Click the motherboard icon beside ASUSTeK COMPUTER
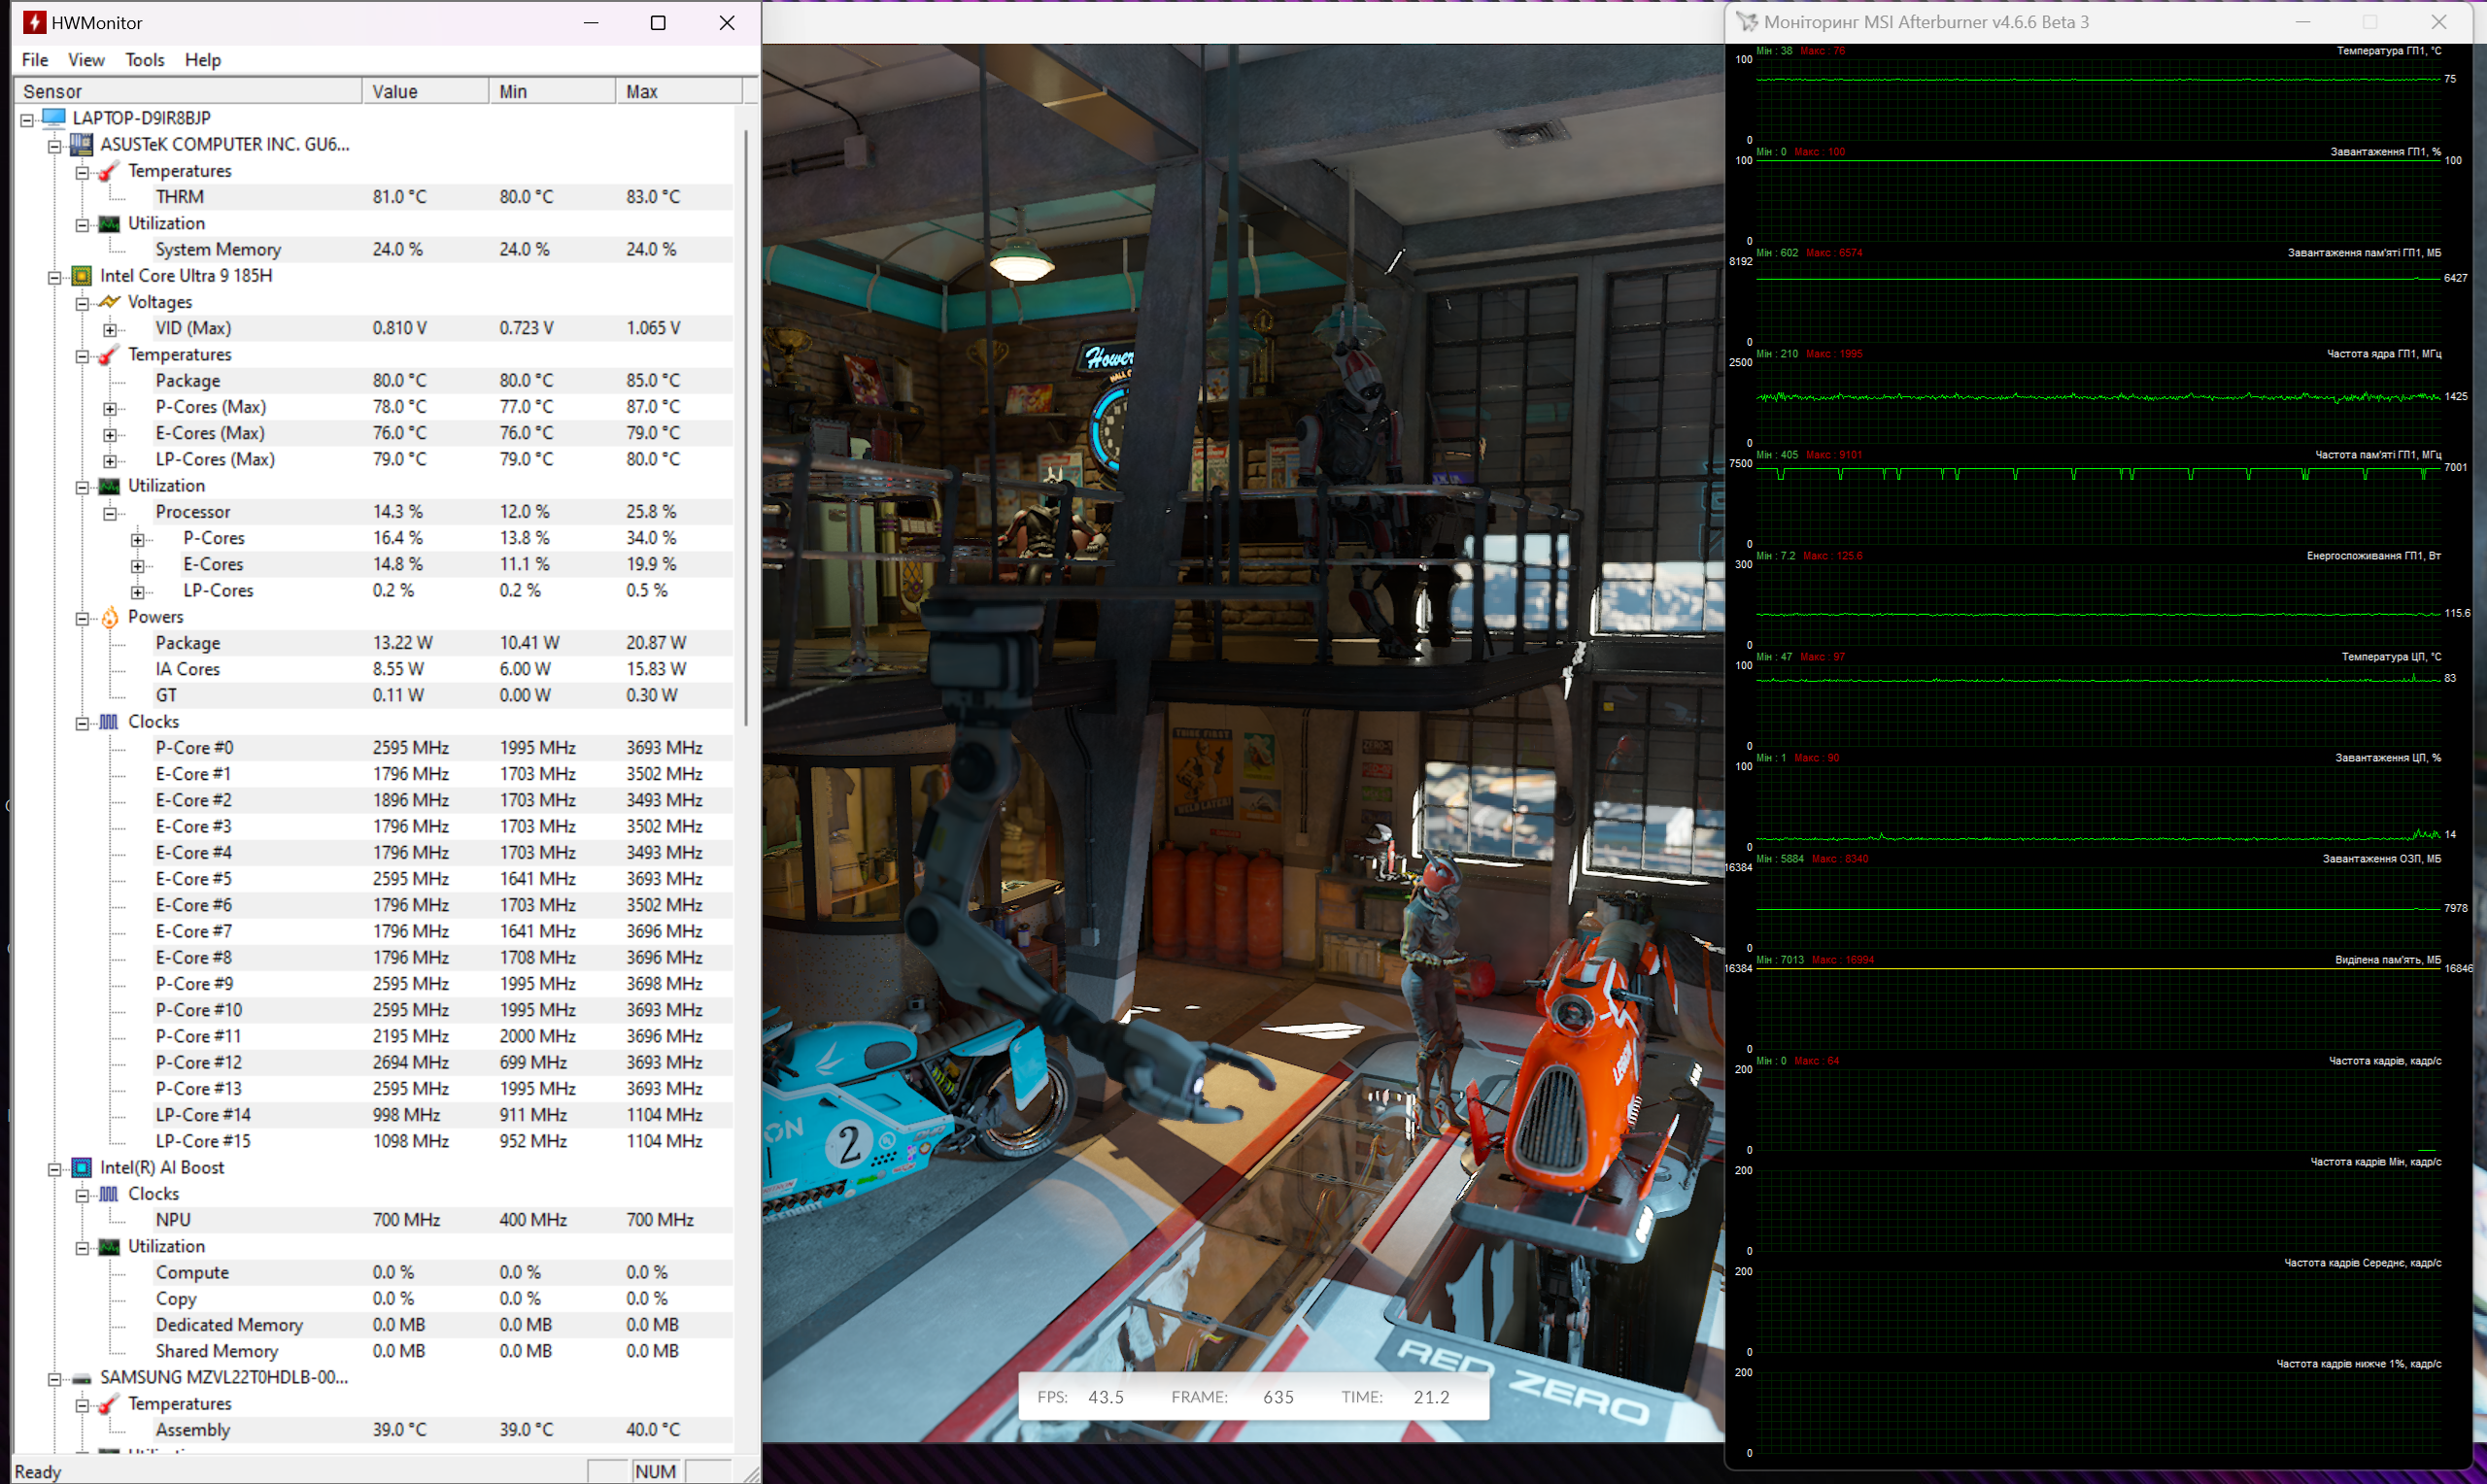The height and width of the screenshot is (1484, 2487). click(x=82, y=144)
